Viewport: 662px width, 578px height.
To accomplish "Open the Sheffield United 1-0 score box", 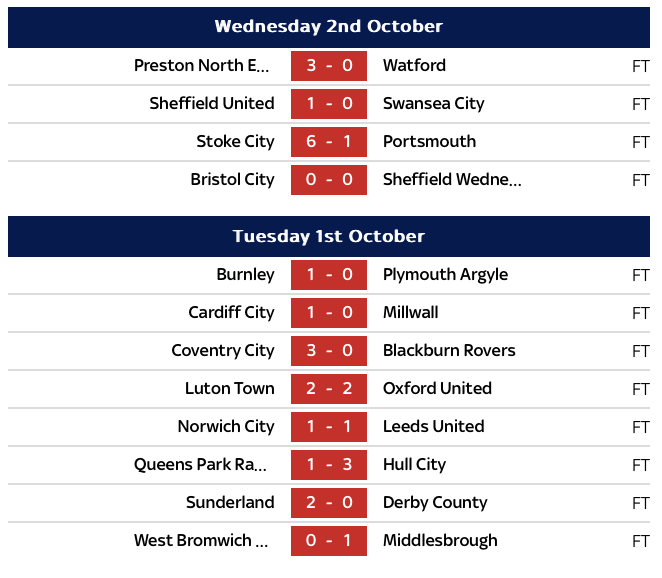I will click(x=330, y=104).
